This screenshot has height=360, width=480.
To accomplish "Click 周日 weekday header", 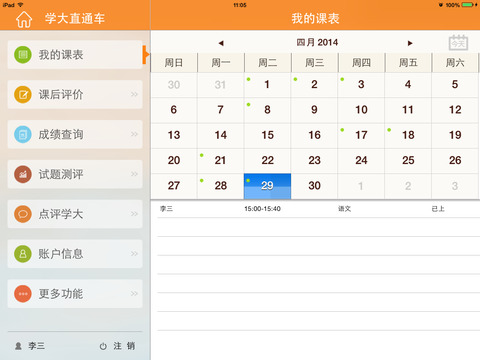I will (x=174, y=63).
